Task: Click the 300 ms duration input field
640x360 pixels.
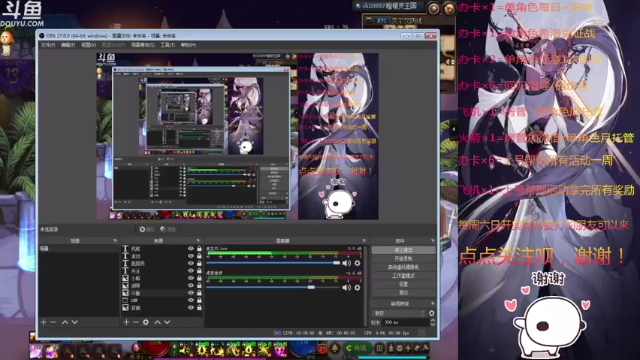Action: tap(405, 322)
